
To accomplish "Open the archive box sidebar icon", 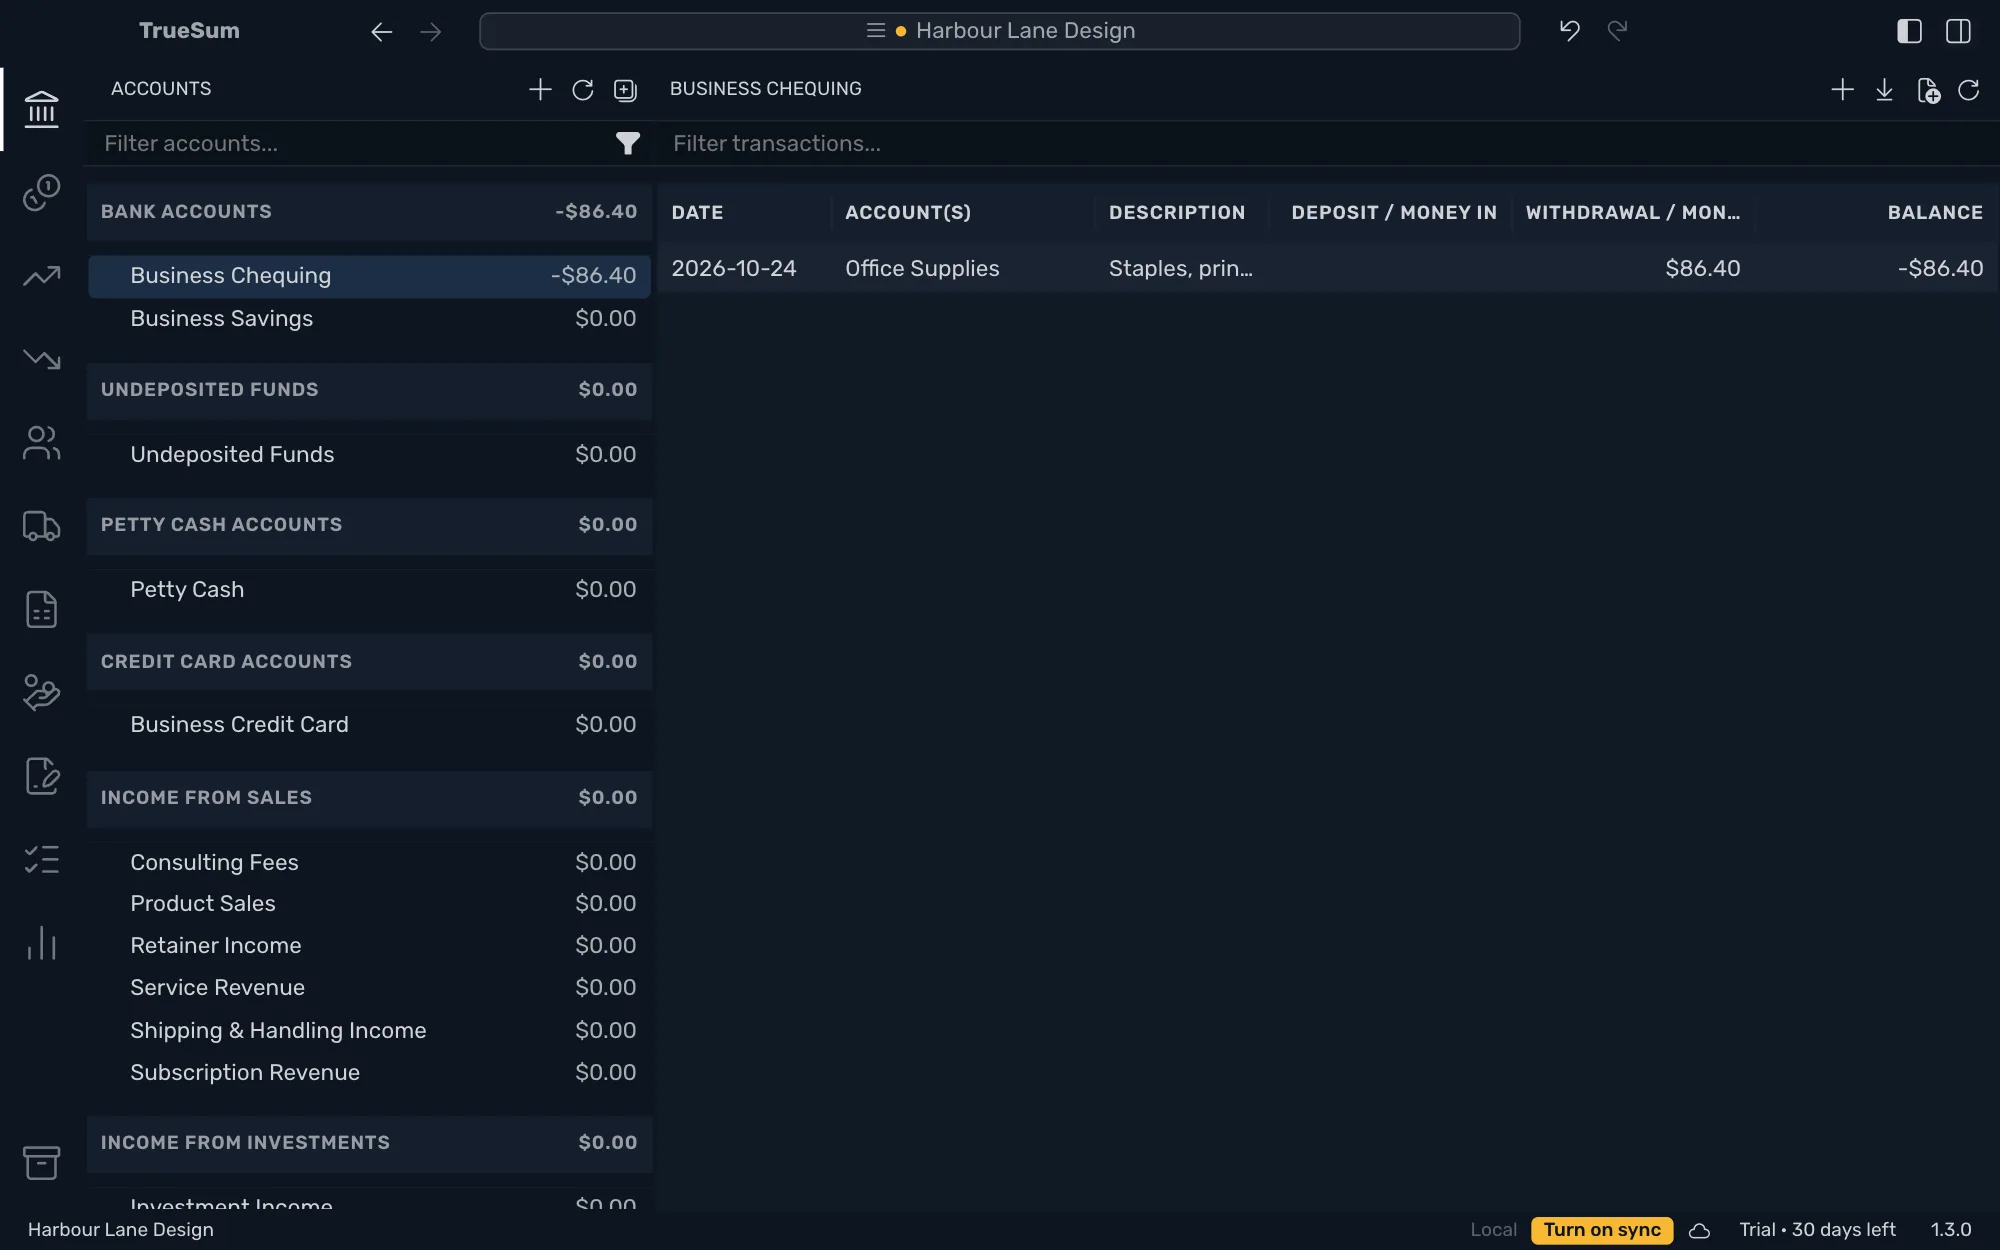I will [x=41, y=1163].
